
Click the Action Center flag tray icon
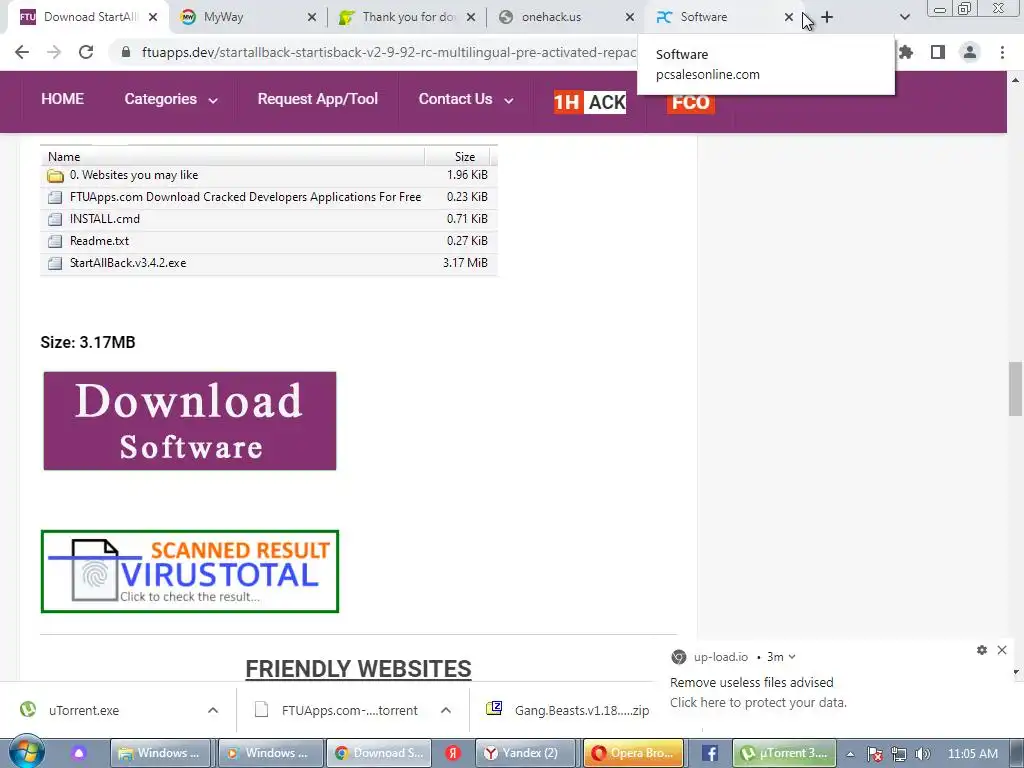click(x=875, y=754)
